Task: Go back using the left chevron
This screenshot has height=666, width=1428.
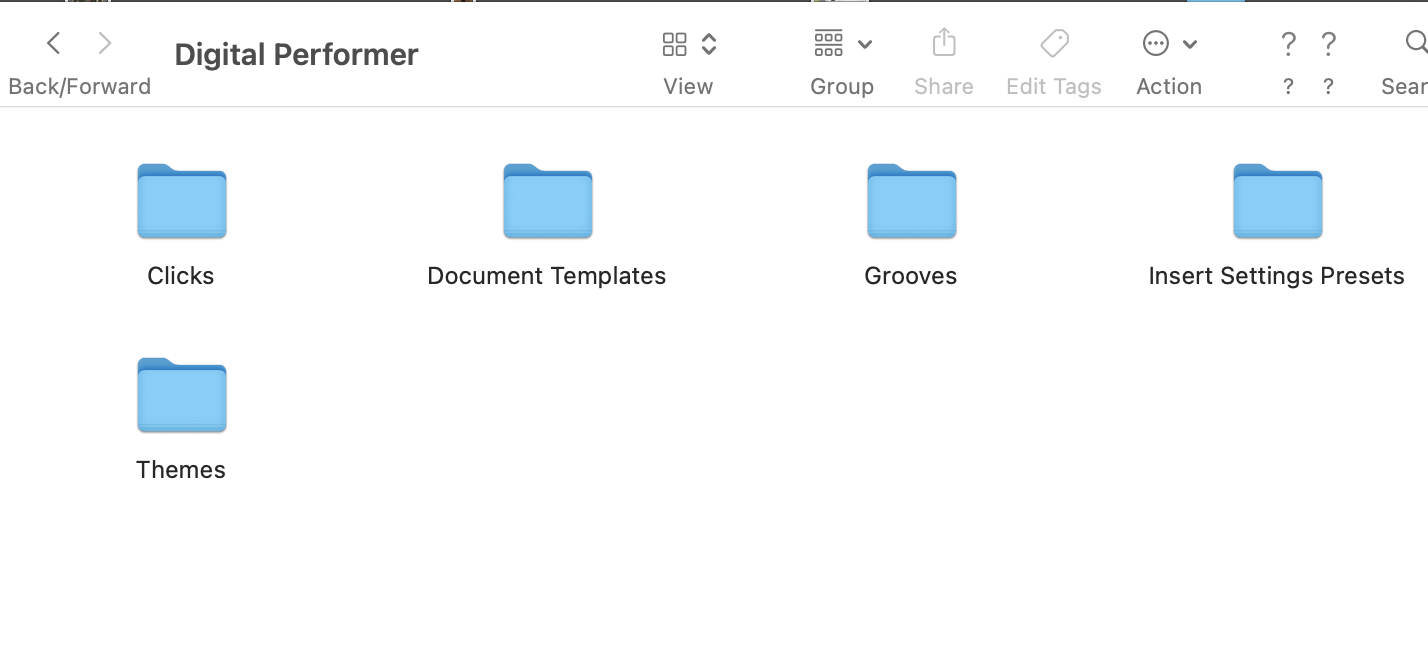Action: [x=54, y=43]
